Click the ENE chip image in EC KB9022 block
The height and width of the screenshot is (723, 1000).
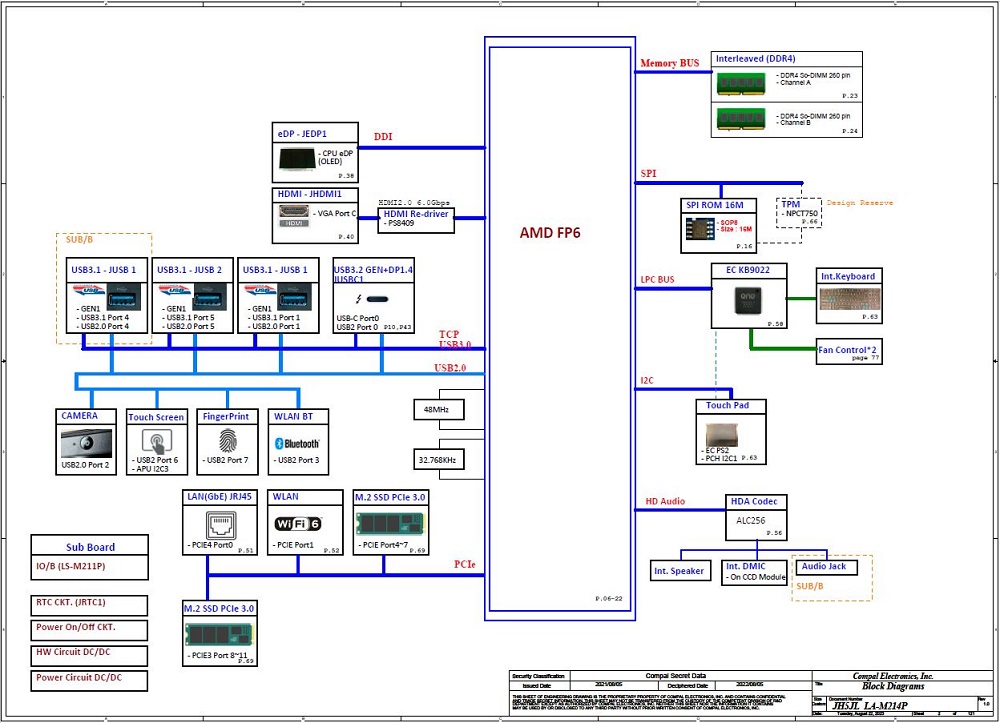(x=747, y=300)
